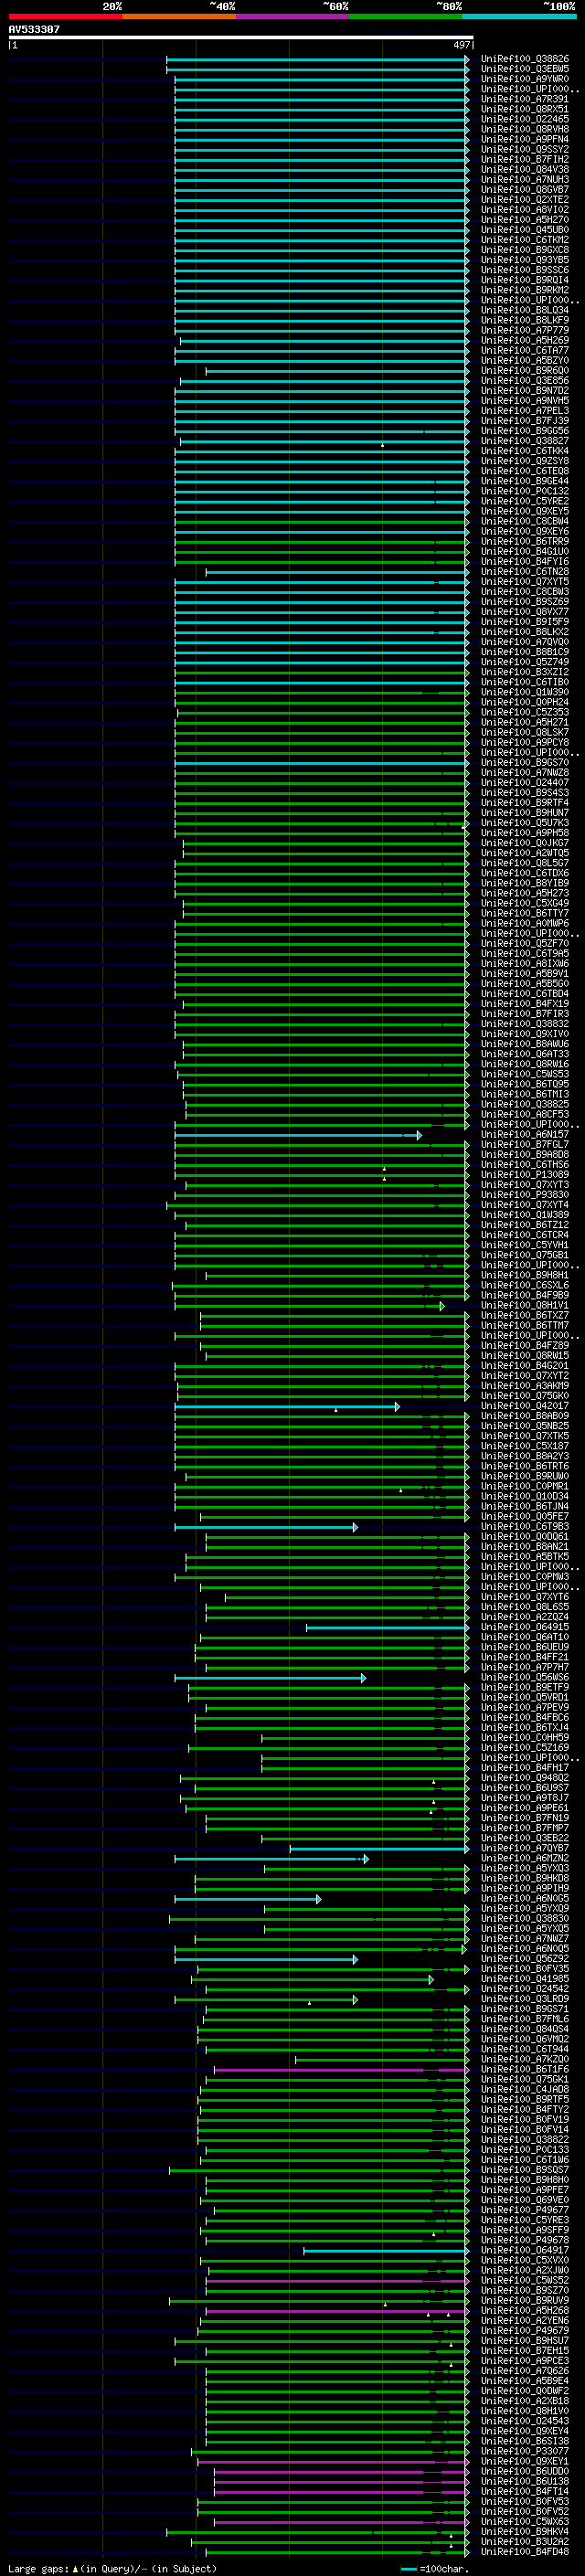The width and height of the screenshot is (585, 2576).
Task: Open hit UniRef100_Q38826
Action: coord(525,59)
